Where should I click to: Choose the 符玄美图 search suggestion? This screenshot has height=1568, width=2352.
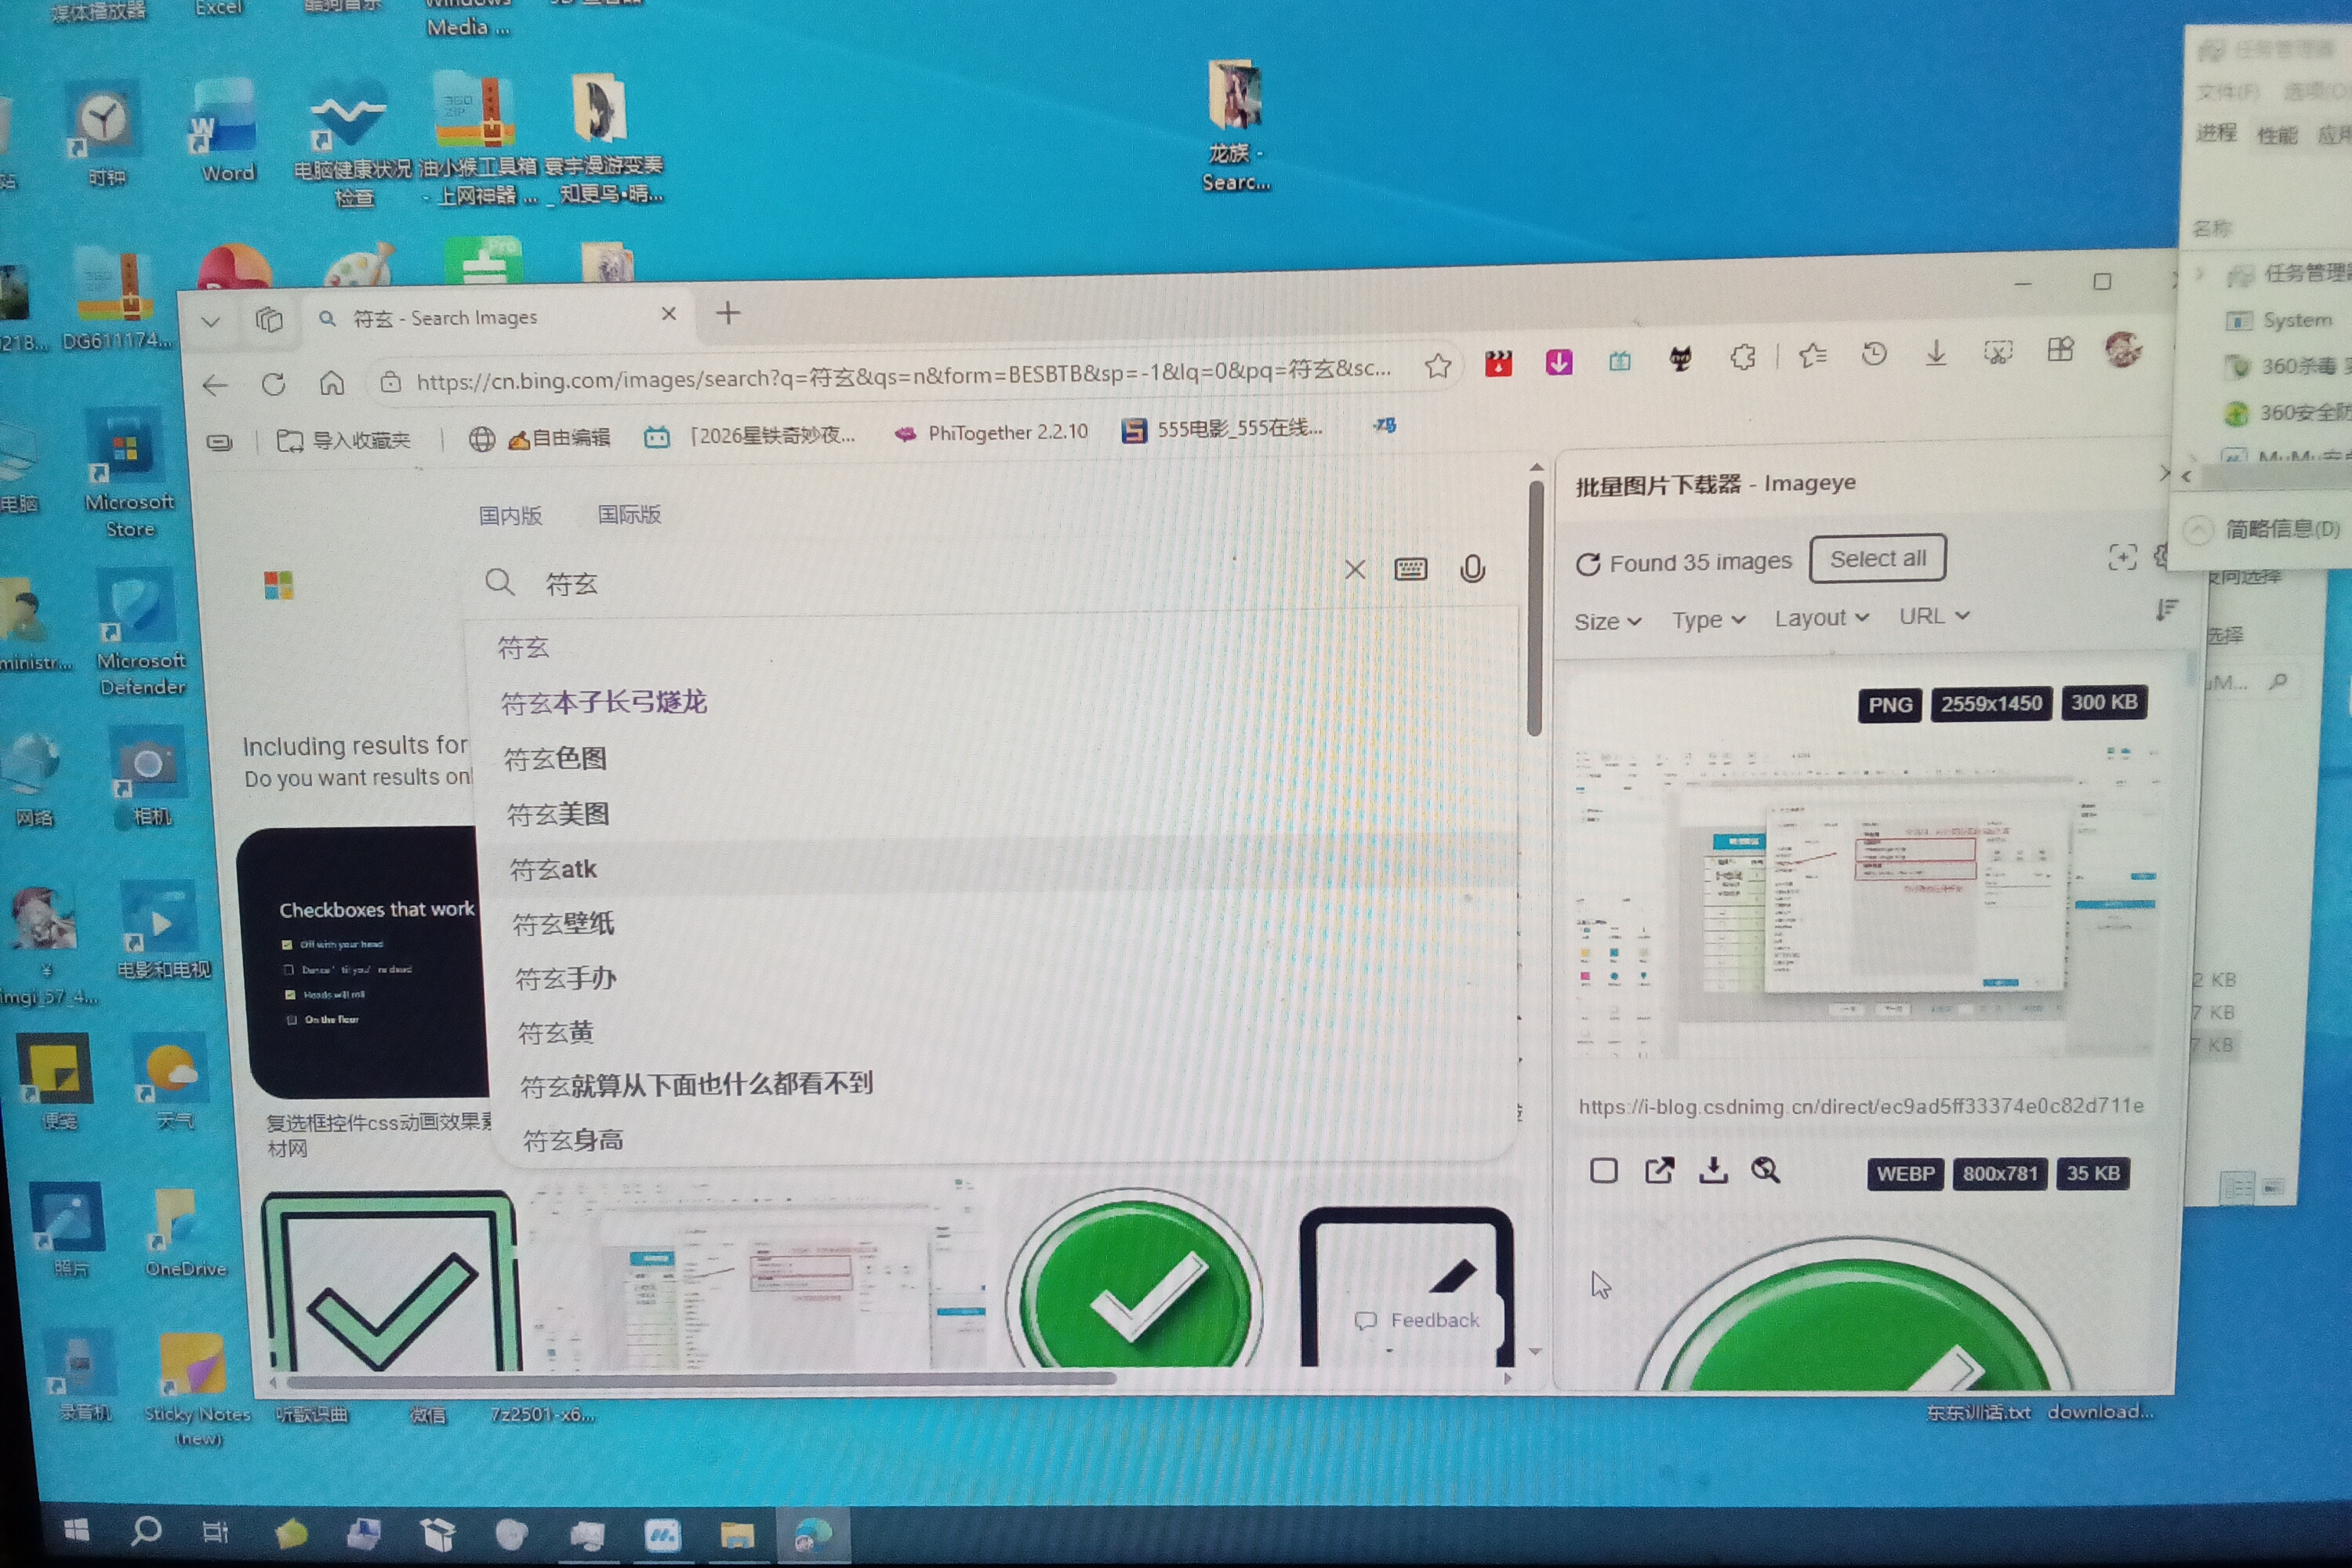pyautogui.click(x=558, y=815)
